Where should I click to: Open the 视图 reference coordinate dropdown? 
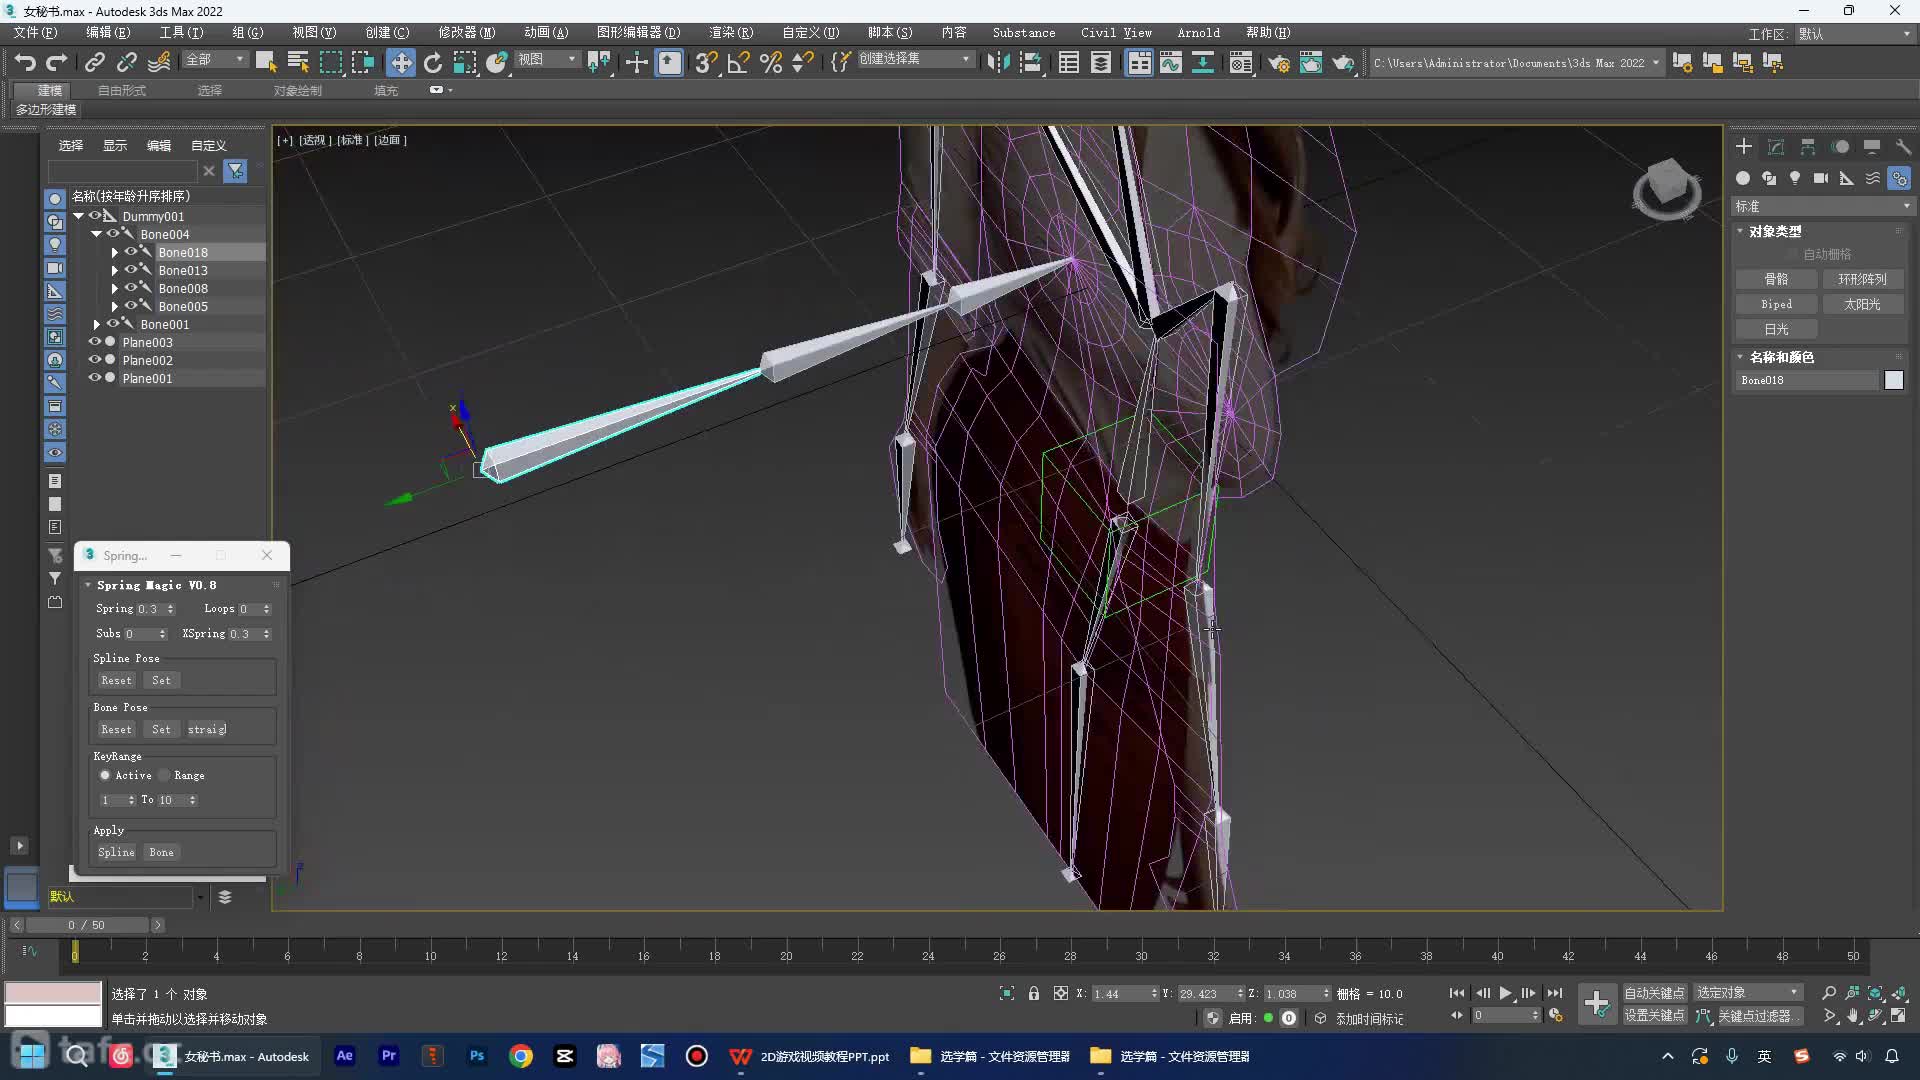[x=548, y=60]
